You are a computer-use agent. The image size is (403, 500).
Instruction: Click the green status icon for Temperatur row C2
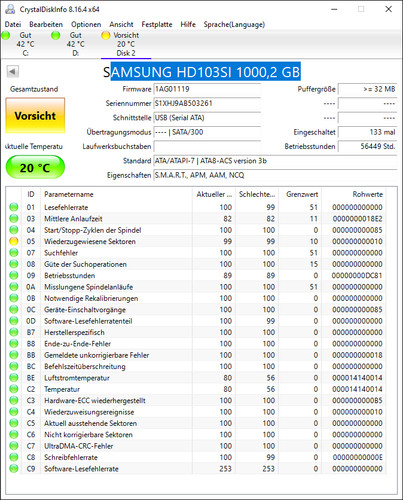point(14,389)
